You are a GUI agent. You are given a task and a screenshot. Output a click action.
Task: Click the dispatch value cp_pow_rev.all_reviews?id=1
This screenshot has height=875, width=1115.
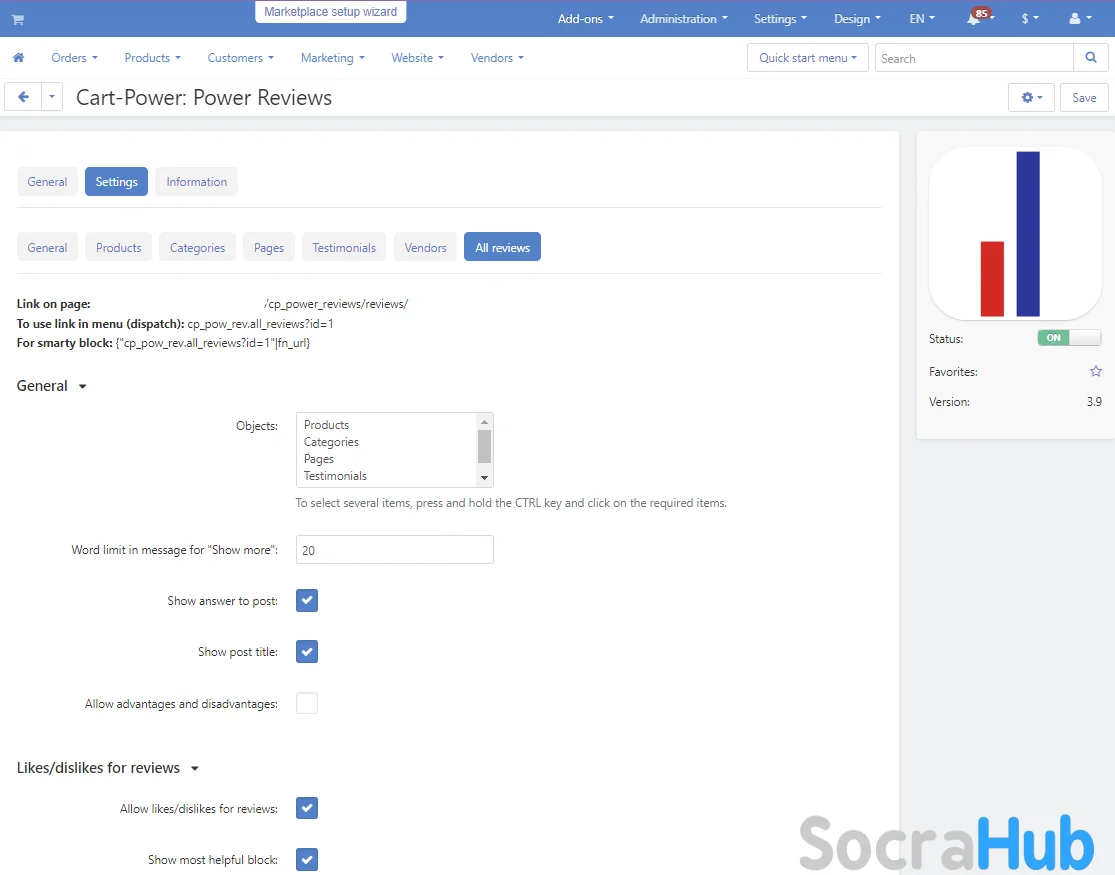click(260, 324)
